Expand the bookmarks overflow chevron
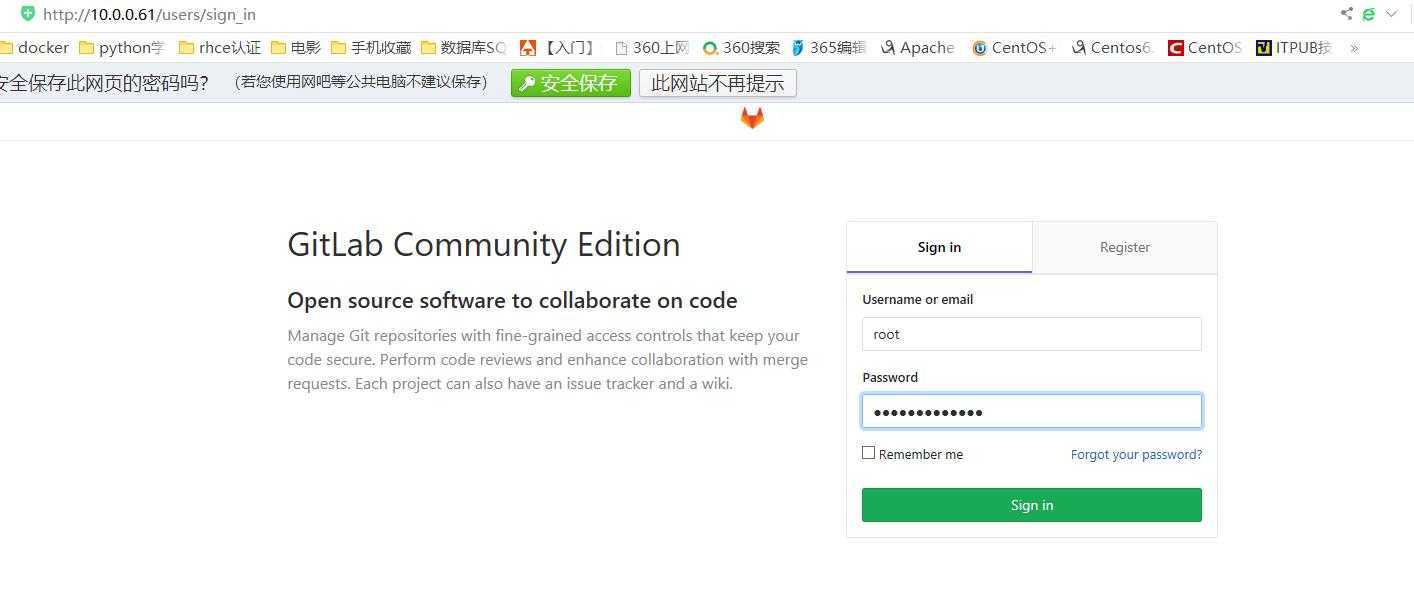The width and height of the screenshot is (1414, 599). tap(1354, 48)
